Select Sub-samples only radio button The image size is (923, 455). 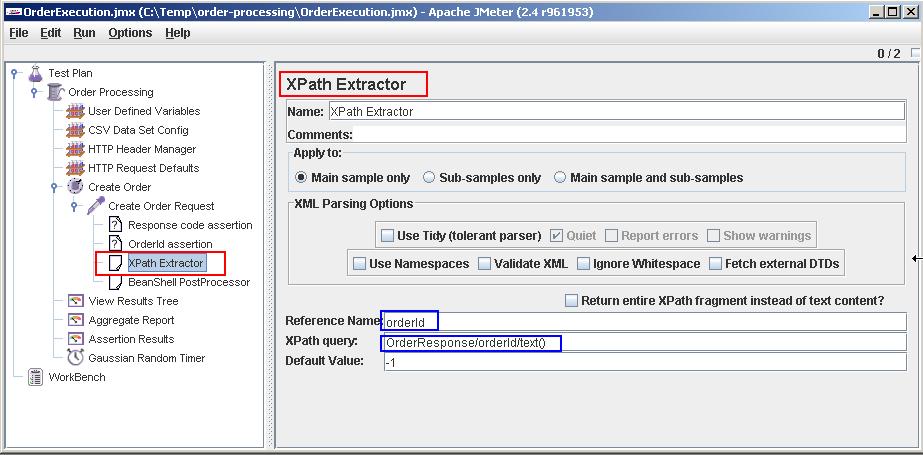(x=429, y=177)
